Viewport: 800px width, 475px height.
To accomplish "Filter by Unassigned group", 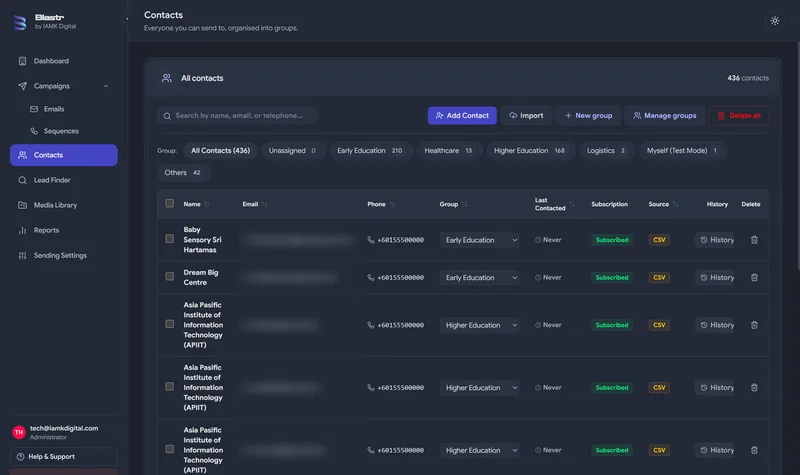I will [293, 151].
